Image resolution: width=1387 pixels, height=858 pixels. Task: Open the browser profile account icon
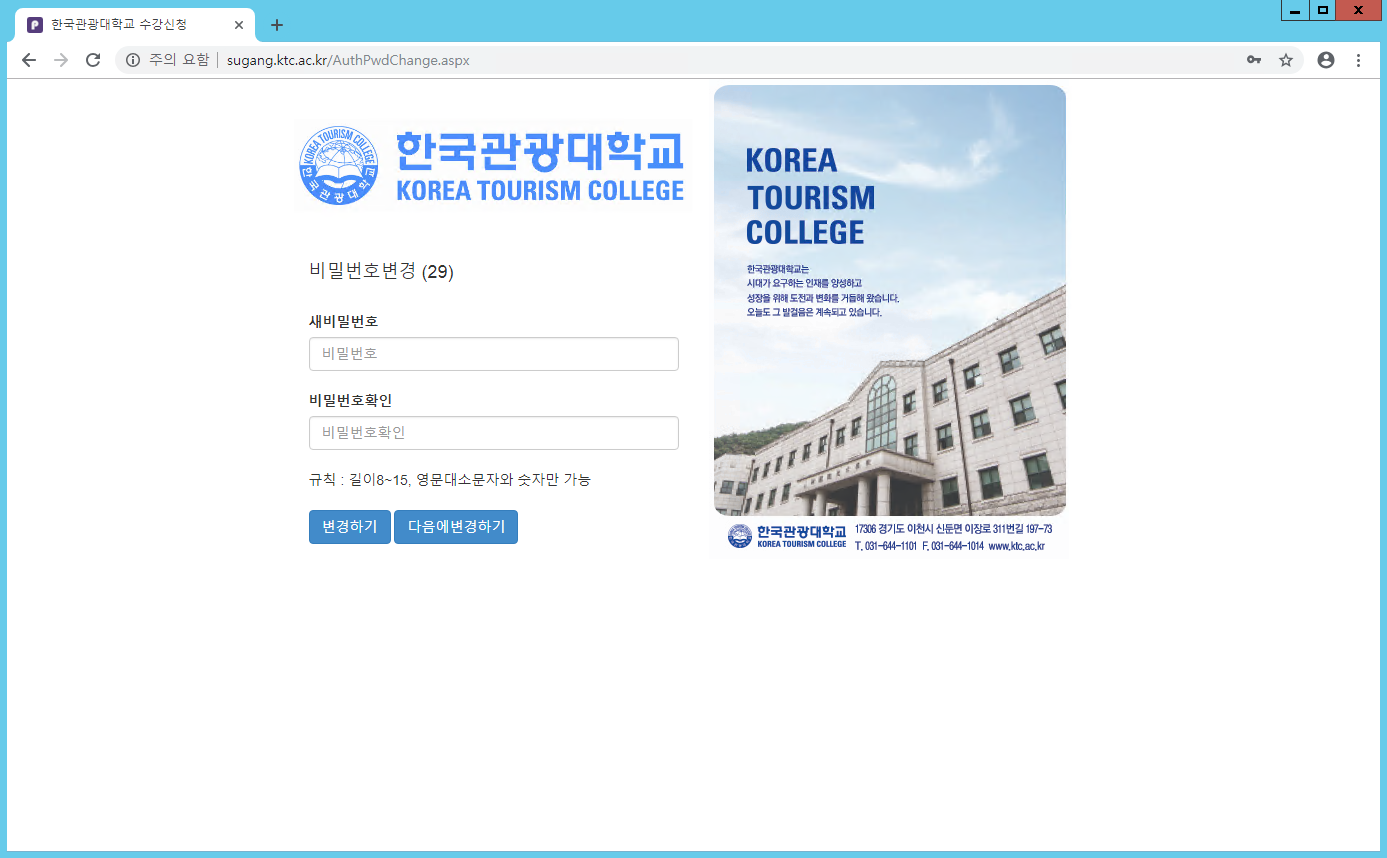pos(1325,60)
